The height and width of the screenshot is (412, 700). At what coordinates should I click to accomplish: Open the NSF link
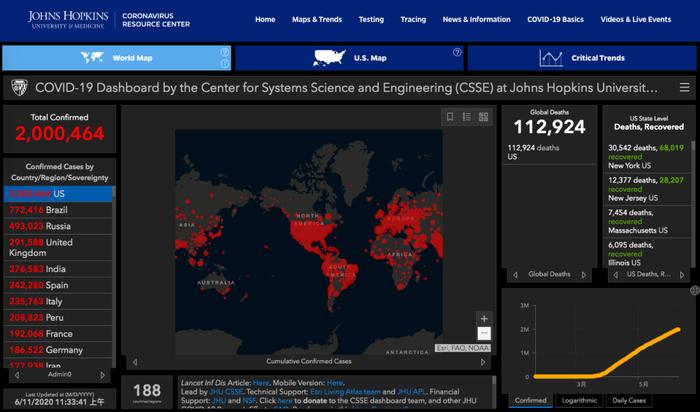click(249, 401)
